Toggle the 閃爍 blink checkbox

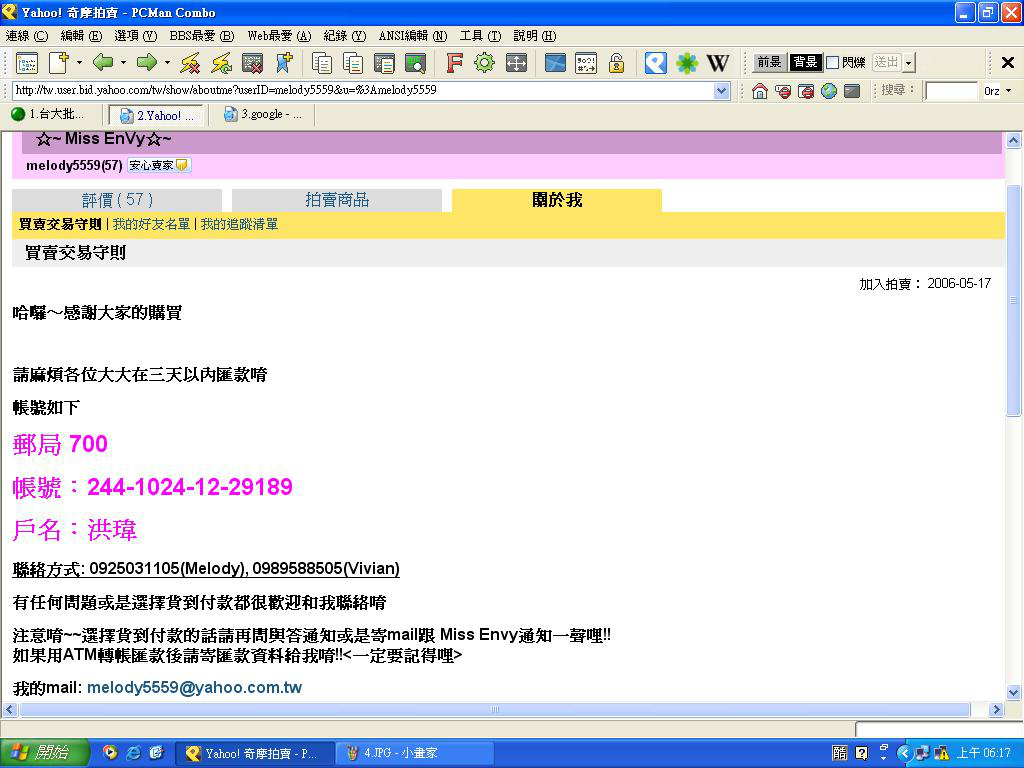(833, 63)
